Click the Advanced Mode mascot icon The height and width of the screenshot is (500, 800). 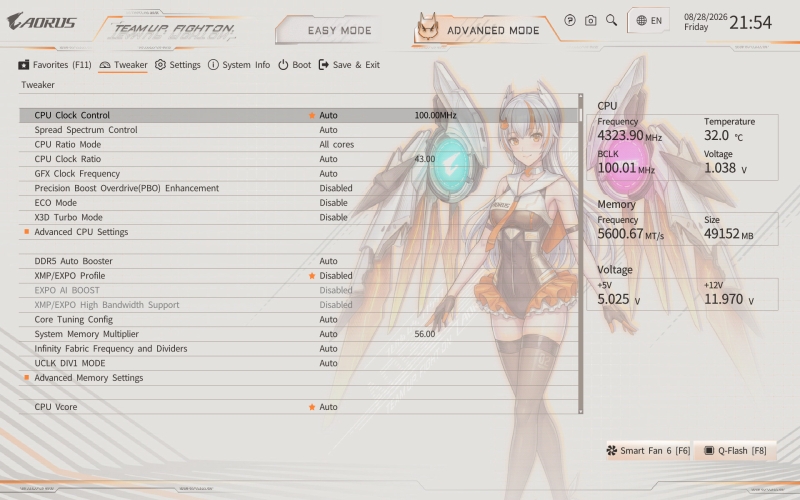click(x=428, y=27)
